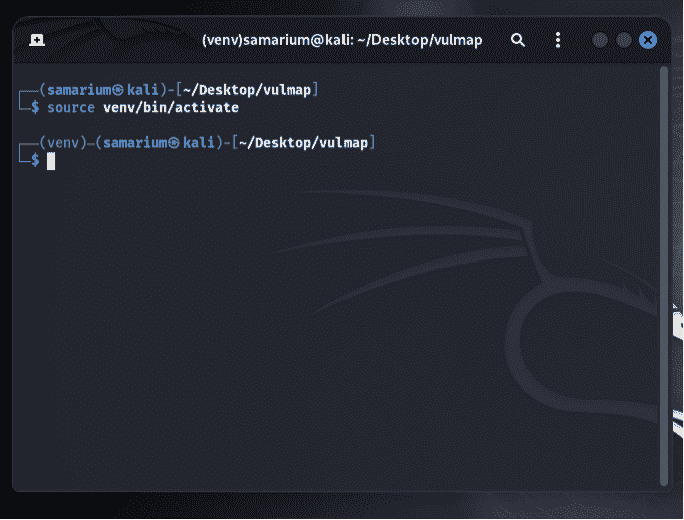Open the terminal search icon

518,40
